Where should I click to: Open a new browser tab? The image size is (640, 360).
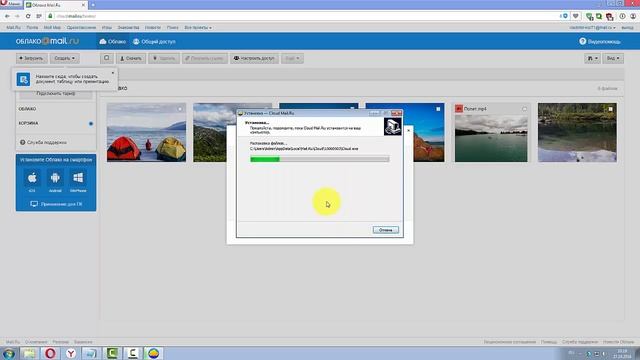tap(93, 5)
